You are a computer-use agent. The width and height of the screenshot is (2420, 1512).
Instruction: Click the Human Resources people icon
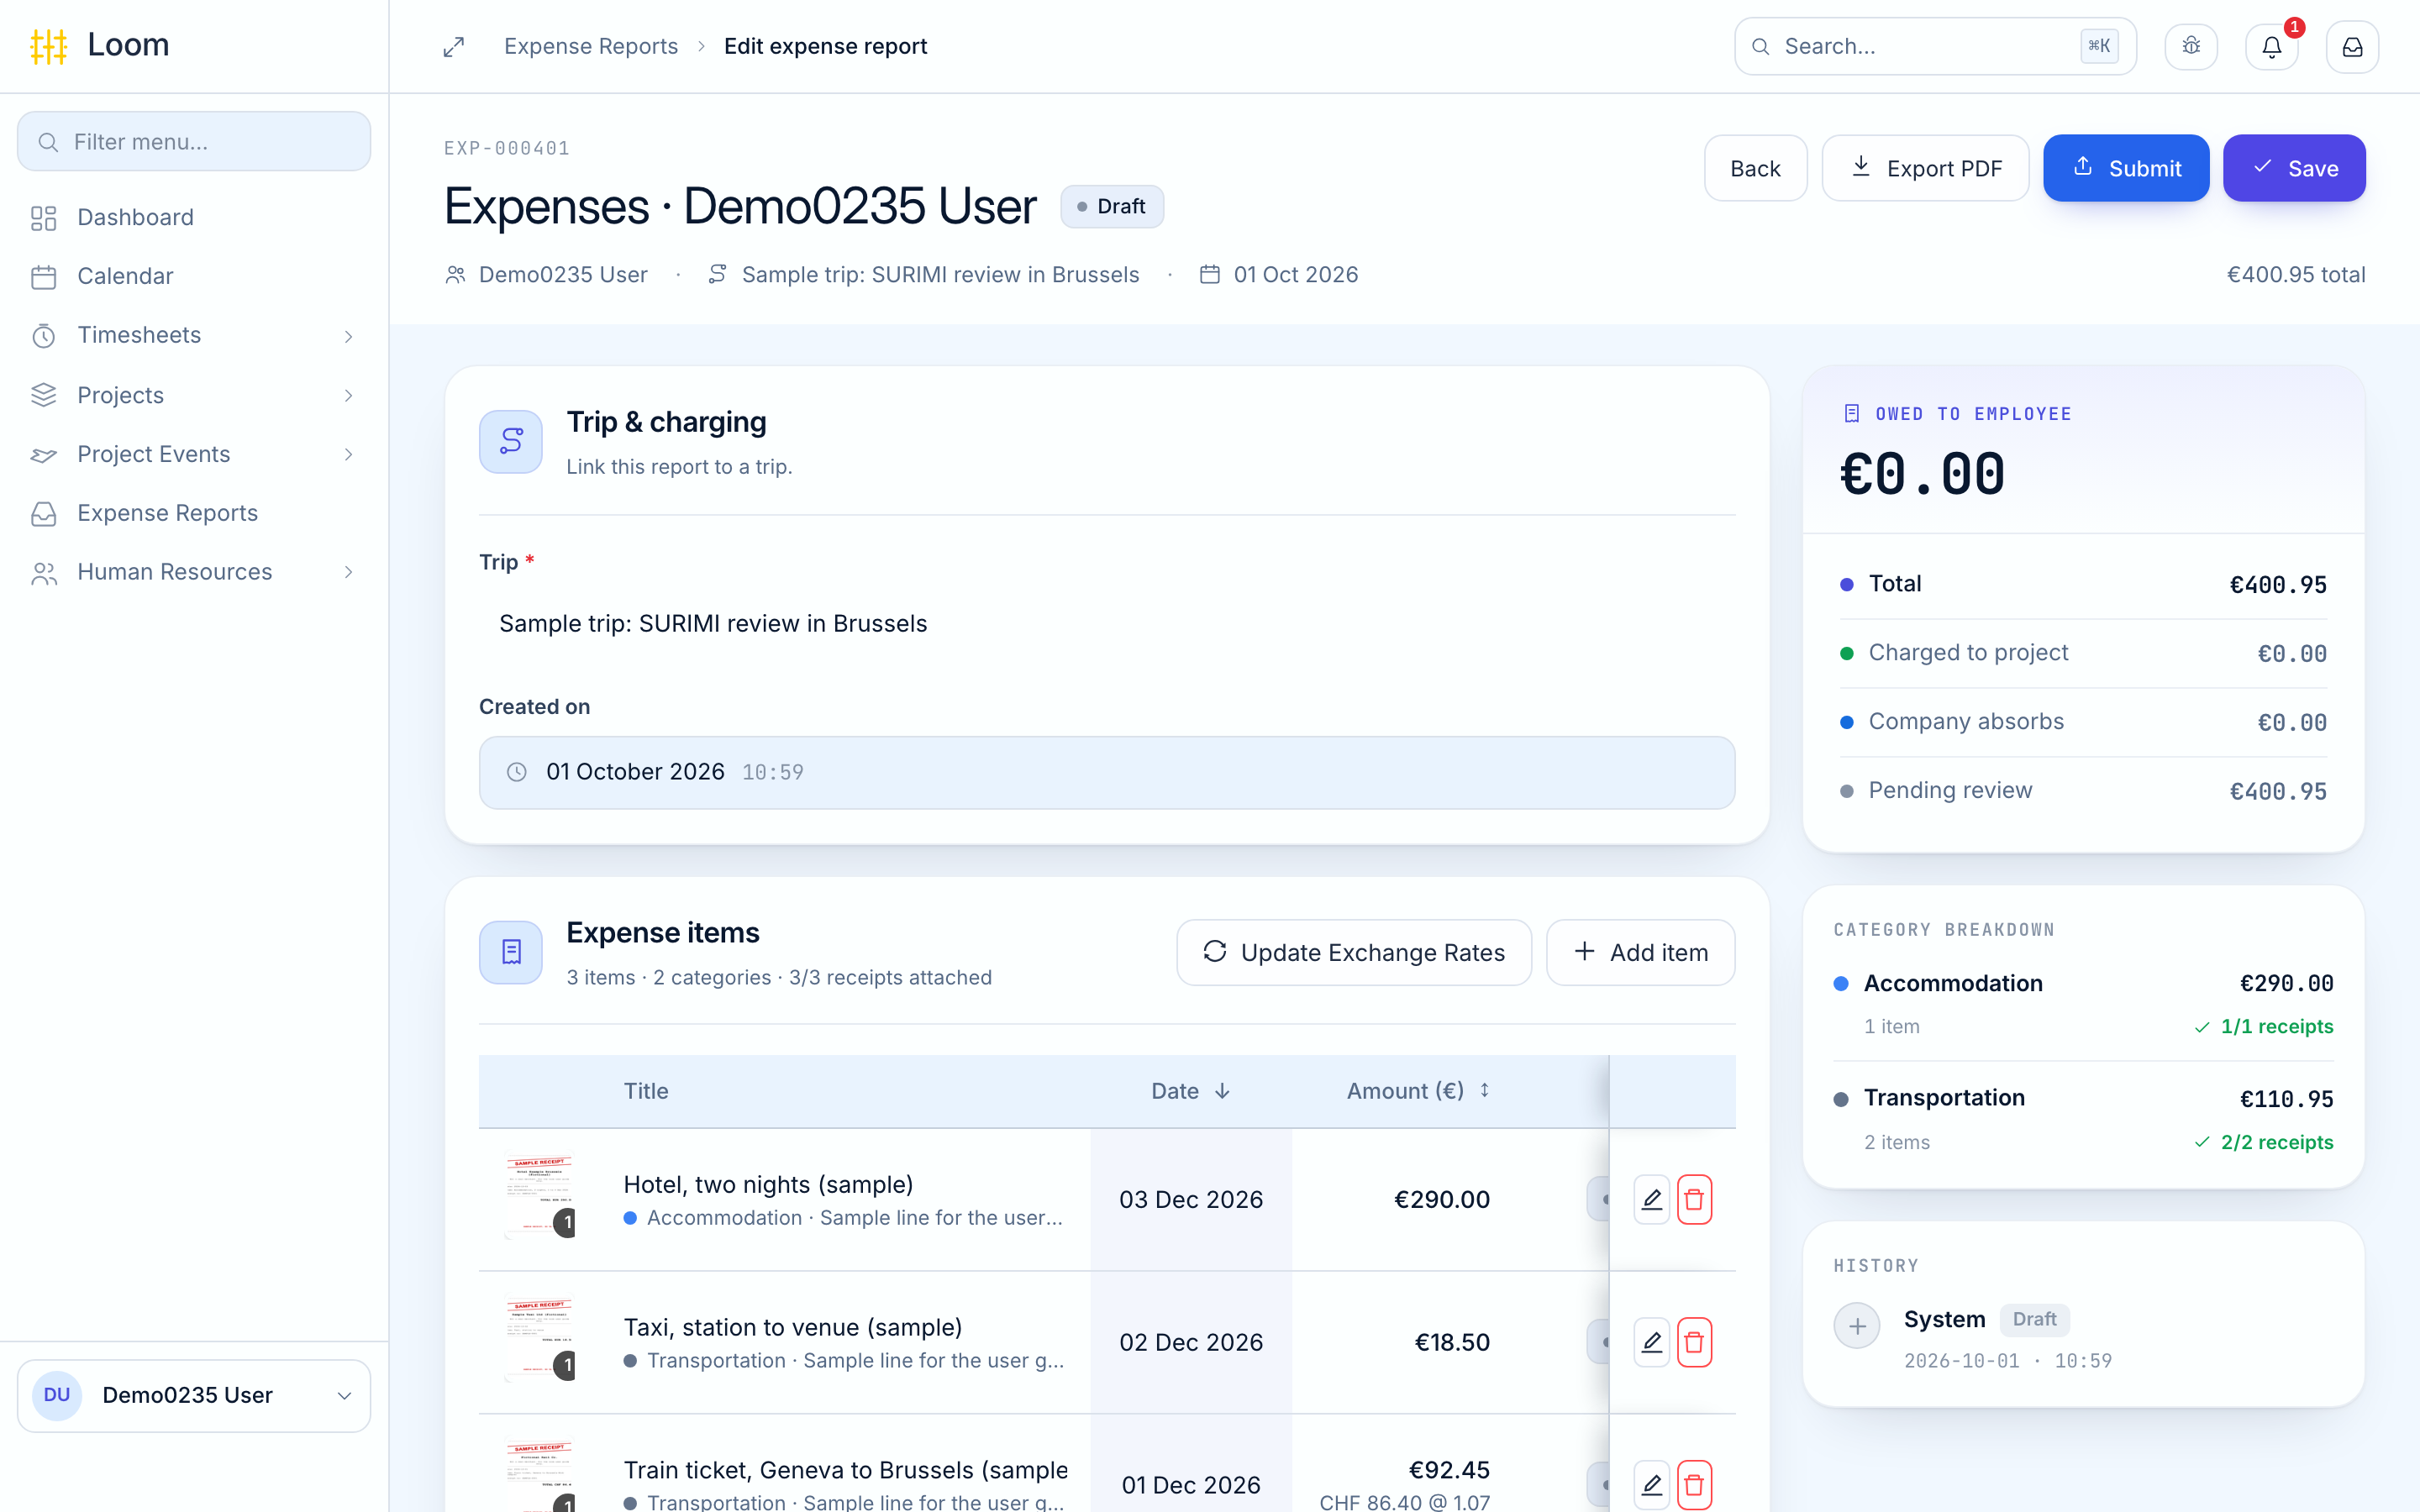[x=43, y=573]
